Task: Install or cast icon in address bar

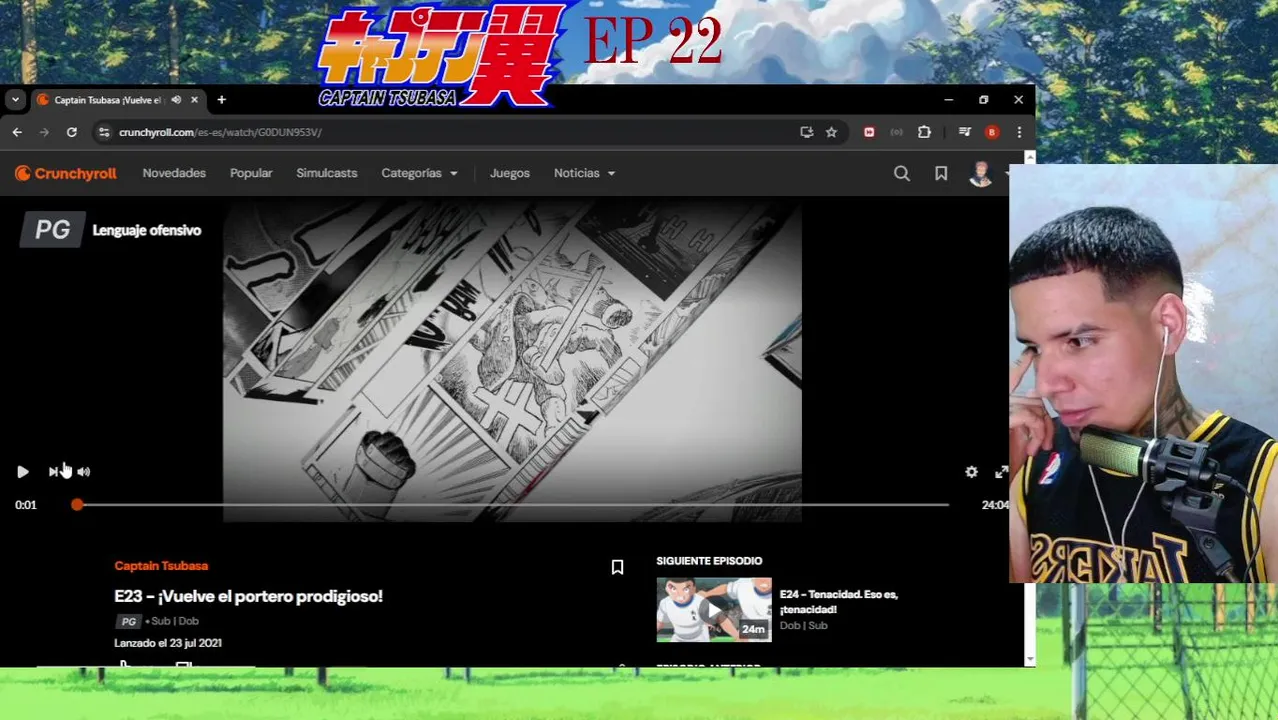Action: coord(806,132)
